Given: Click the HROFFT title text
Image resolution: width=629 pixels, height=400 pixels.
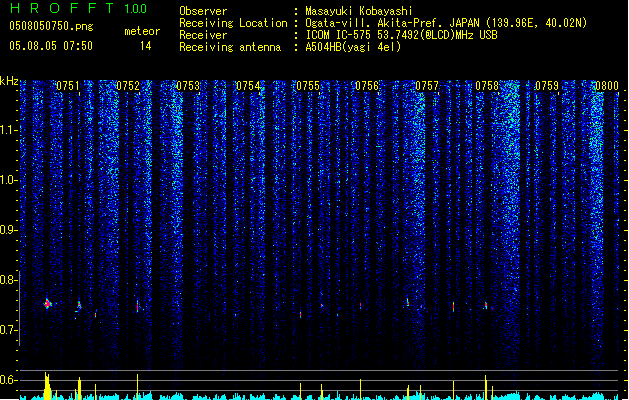Looking at the screenshot, I should (x=63, y=8).
